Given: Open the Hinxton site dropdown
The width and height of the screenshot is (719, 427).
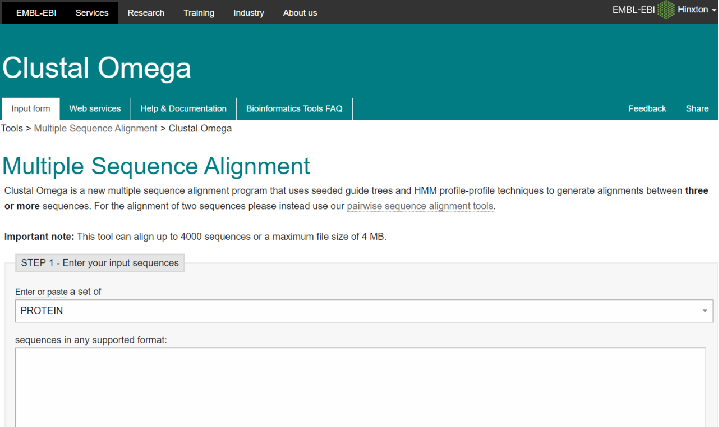Looking at the screenshot, I should (x=696, y=10).
